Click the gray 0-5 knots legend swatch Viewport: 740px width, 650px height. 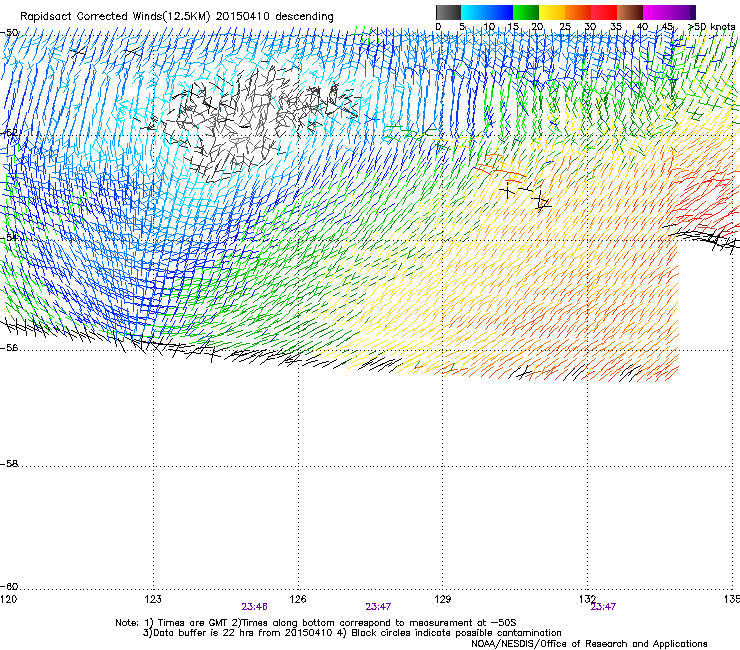[x=448, y=12]
